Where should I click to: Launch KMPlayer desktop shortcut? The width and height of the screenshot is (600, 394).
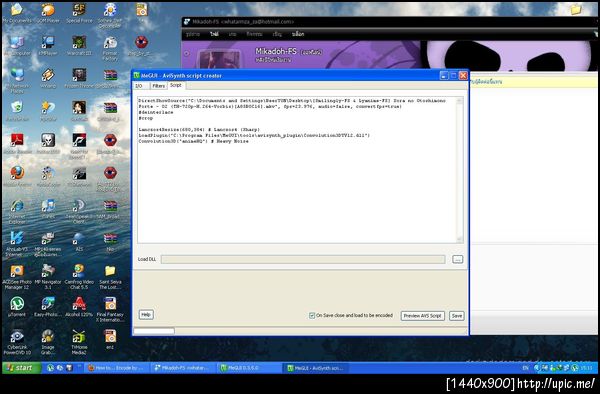click(x=48, y=42)
